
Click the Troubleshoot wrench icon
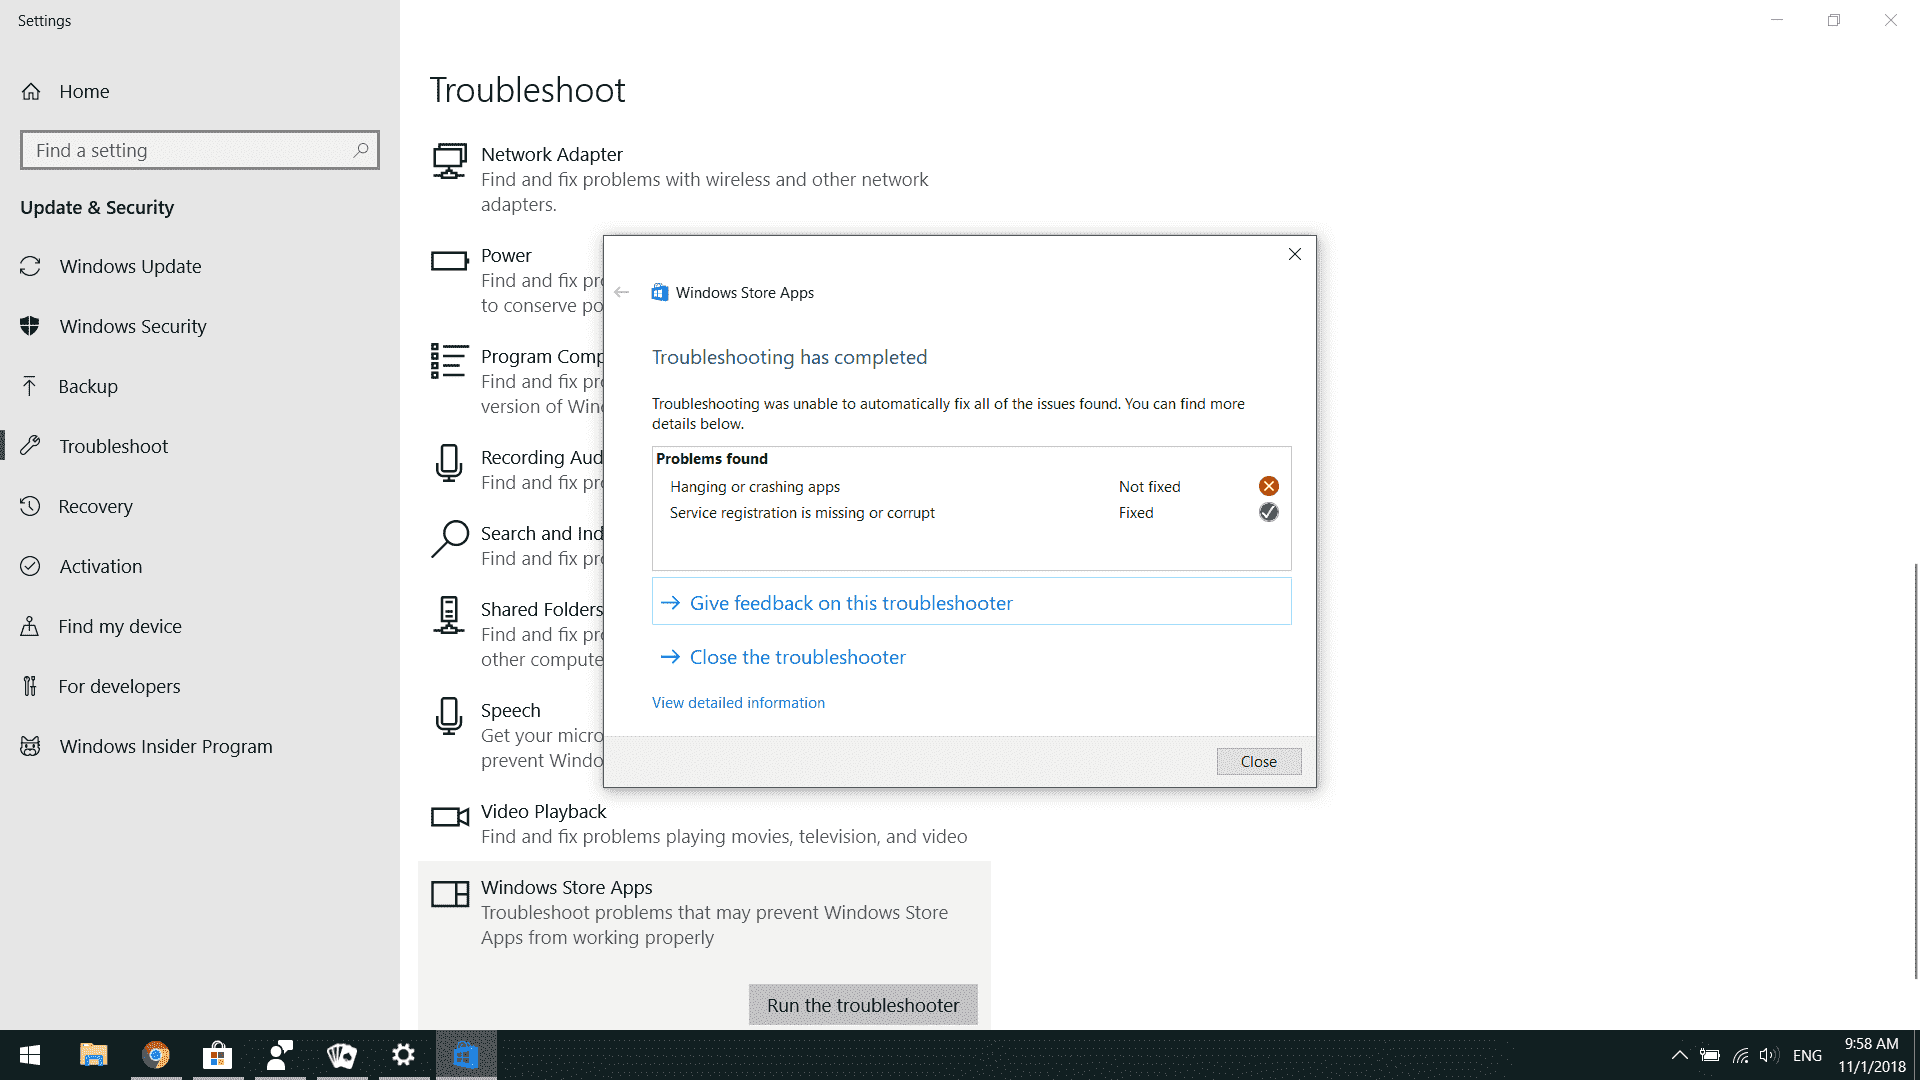click(x=30, y=446)
